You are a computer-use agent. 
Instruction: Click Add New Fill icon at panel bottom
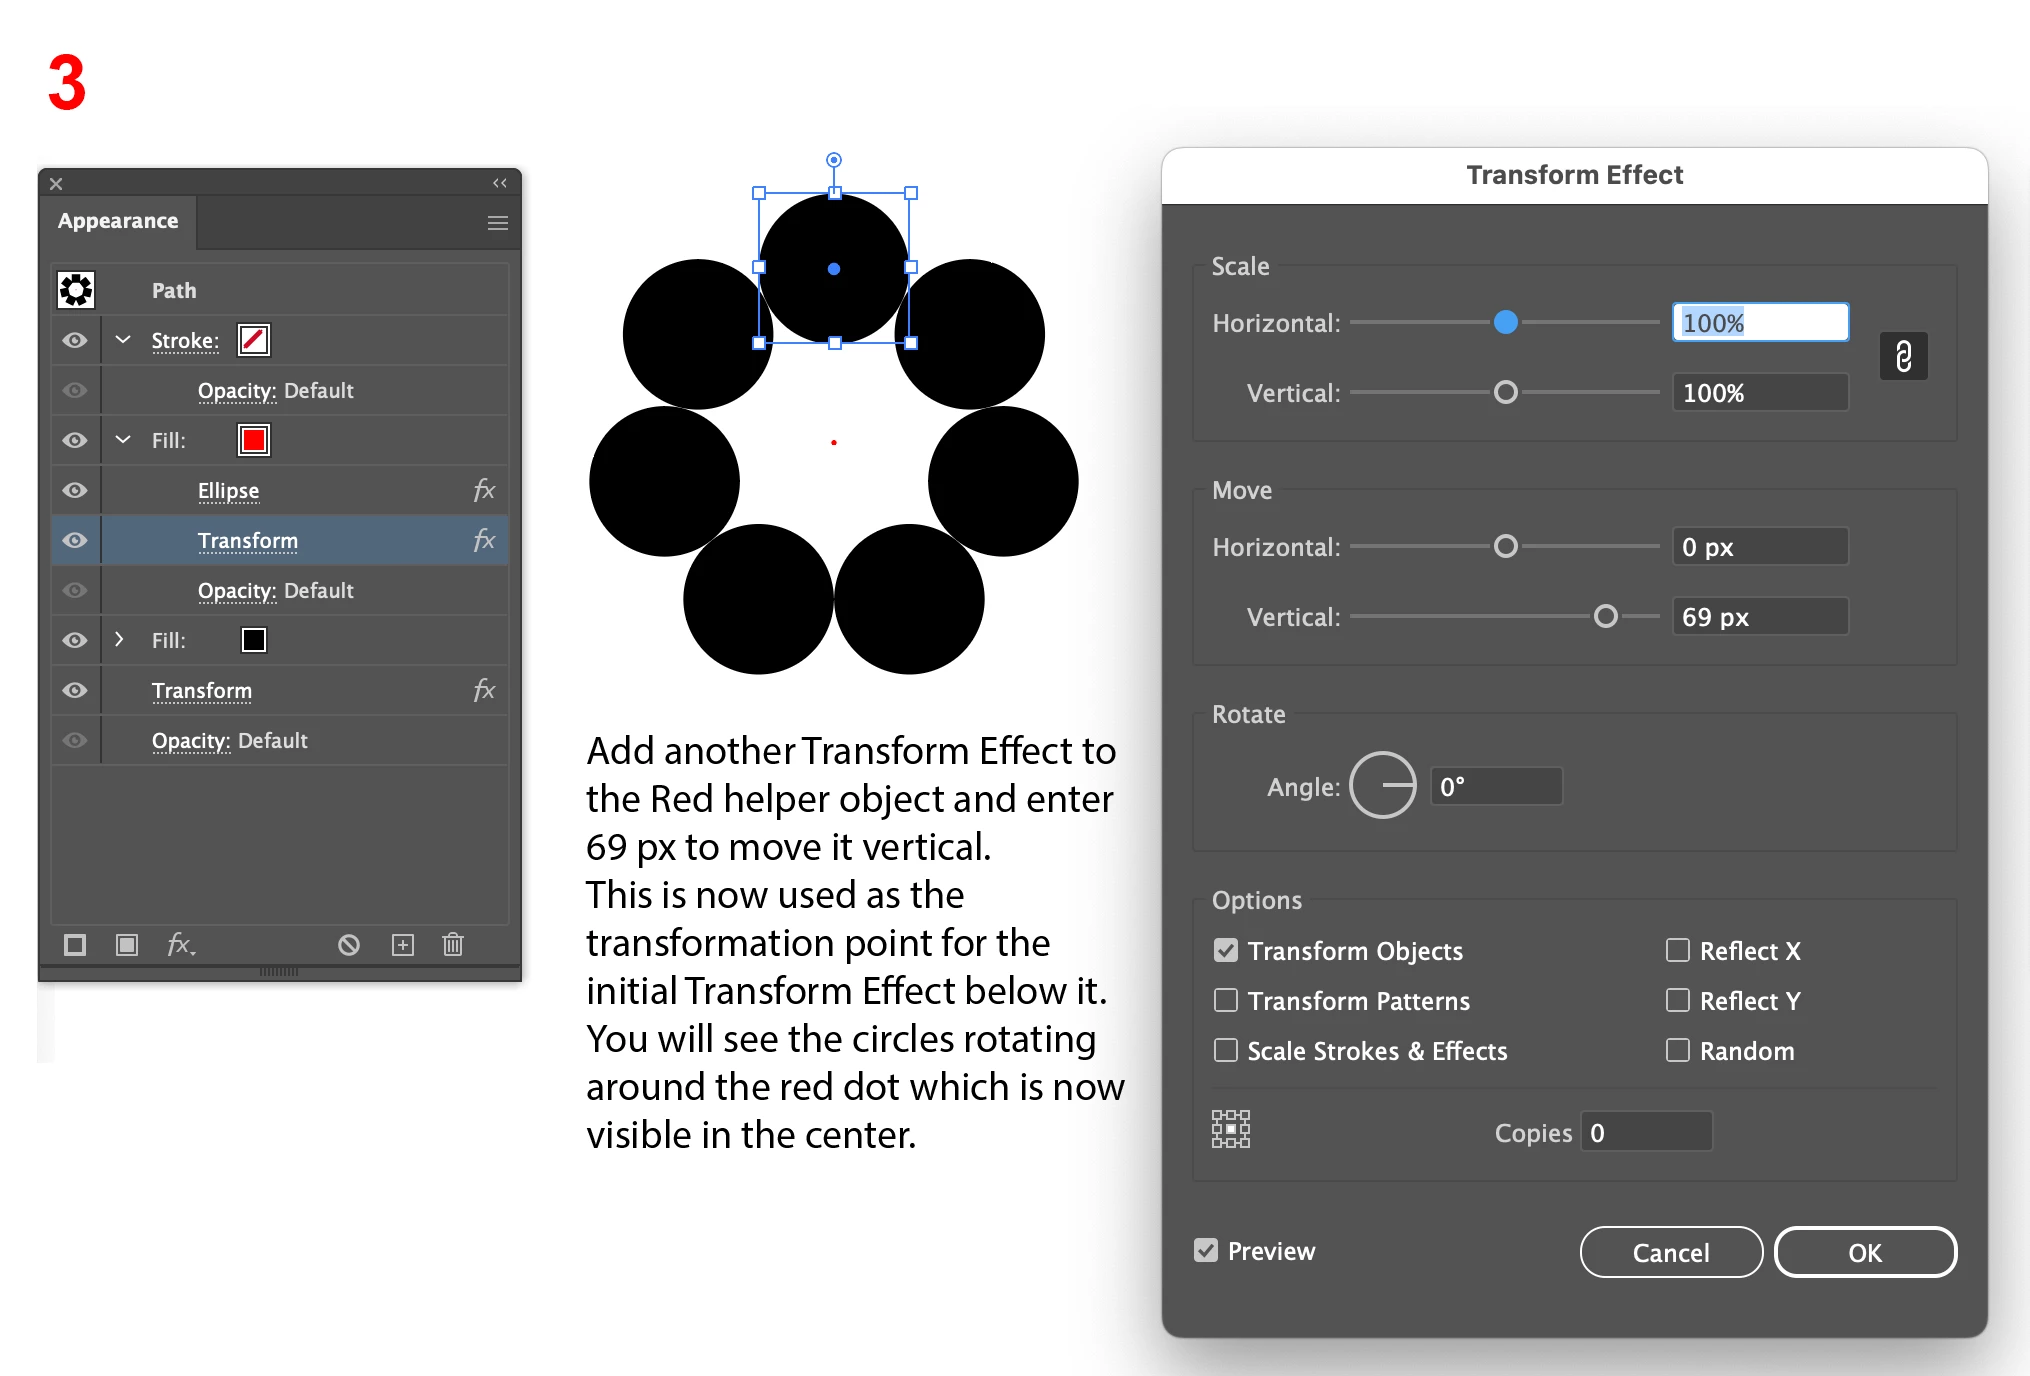click(x=127, y=945)
